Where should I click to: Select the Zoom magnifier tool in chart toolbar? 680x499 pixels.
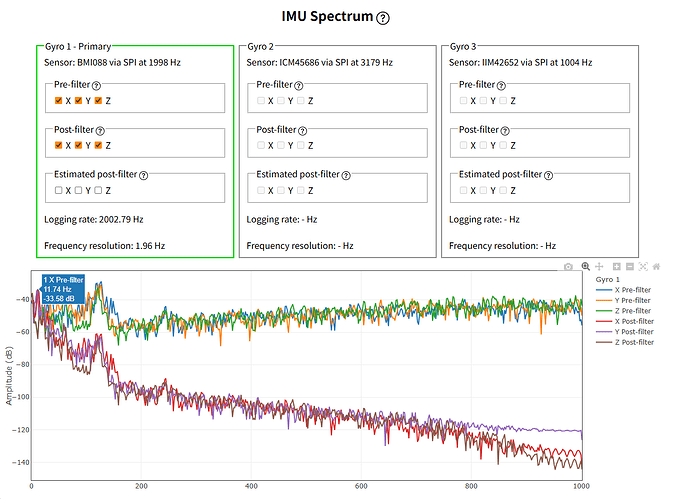(584, 267)
